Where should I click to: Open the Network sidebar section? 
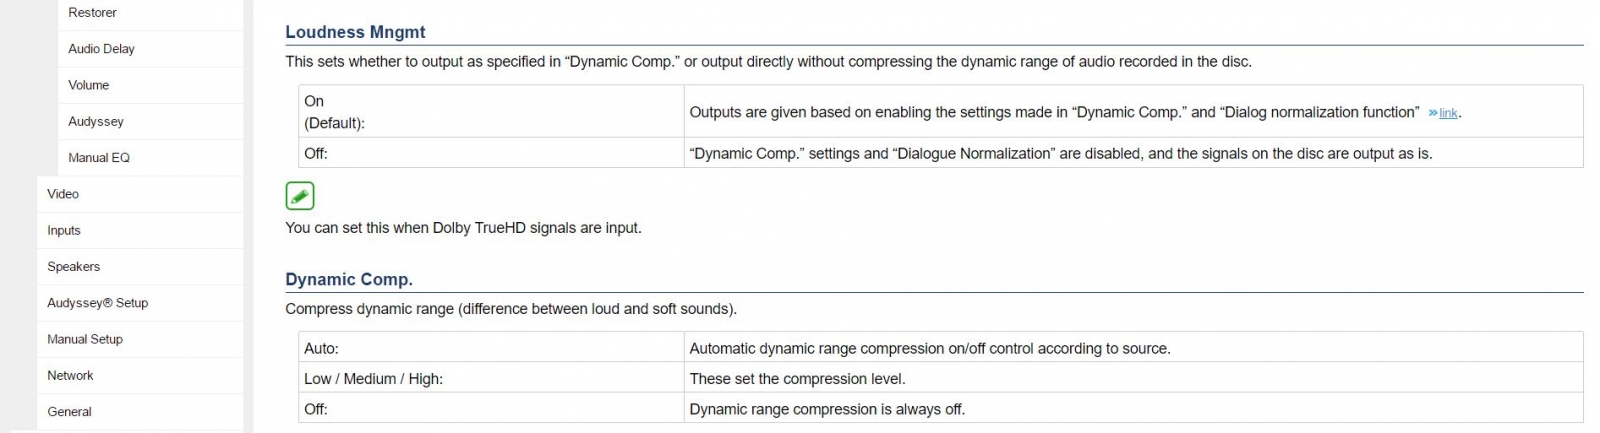coord(70,376)
